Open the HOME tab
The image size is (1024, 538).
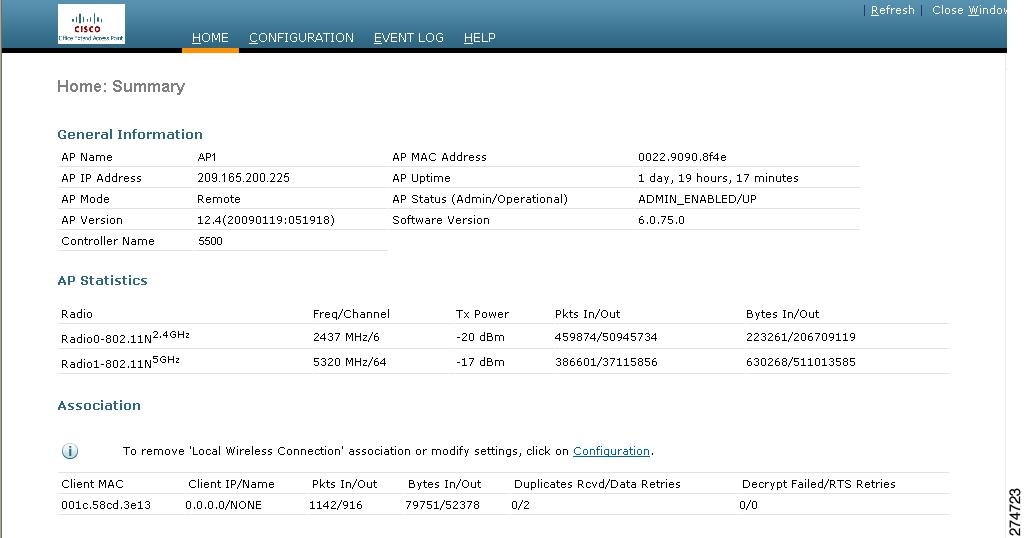(x=210, y=38)
